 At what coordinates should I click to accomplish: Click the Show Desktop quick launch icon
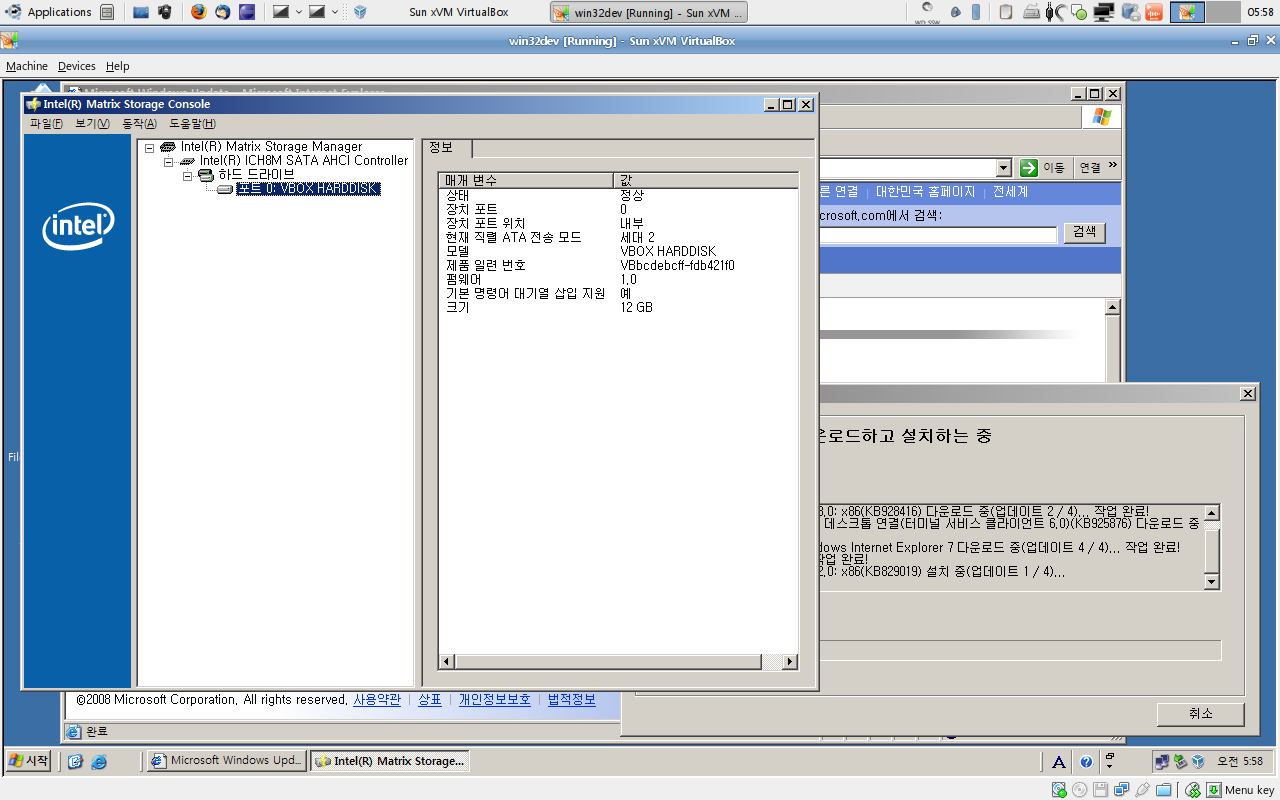coord(76,762)
